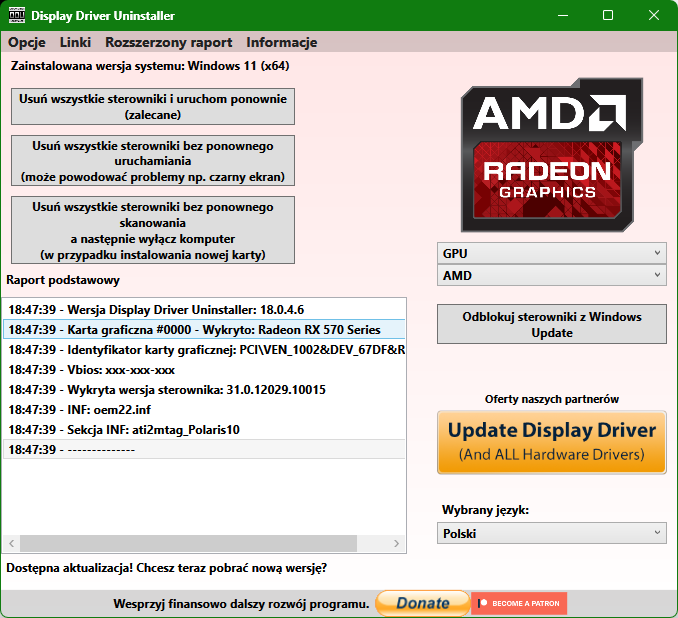The image size is (678, 618).
Task: Click the yellow Donate button
Action: click(x=422, y=603)
